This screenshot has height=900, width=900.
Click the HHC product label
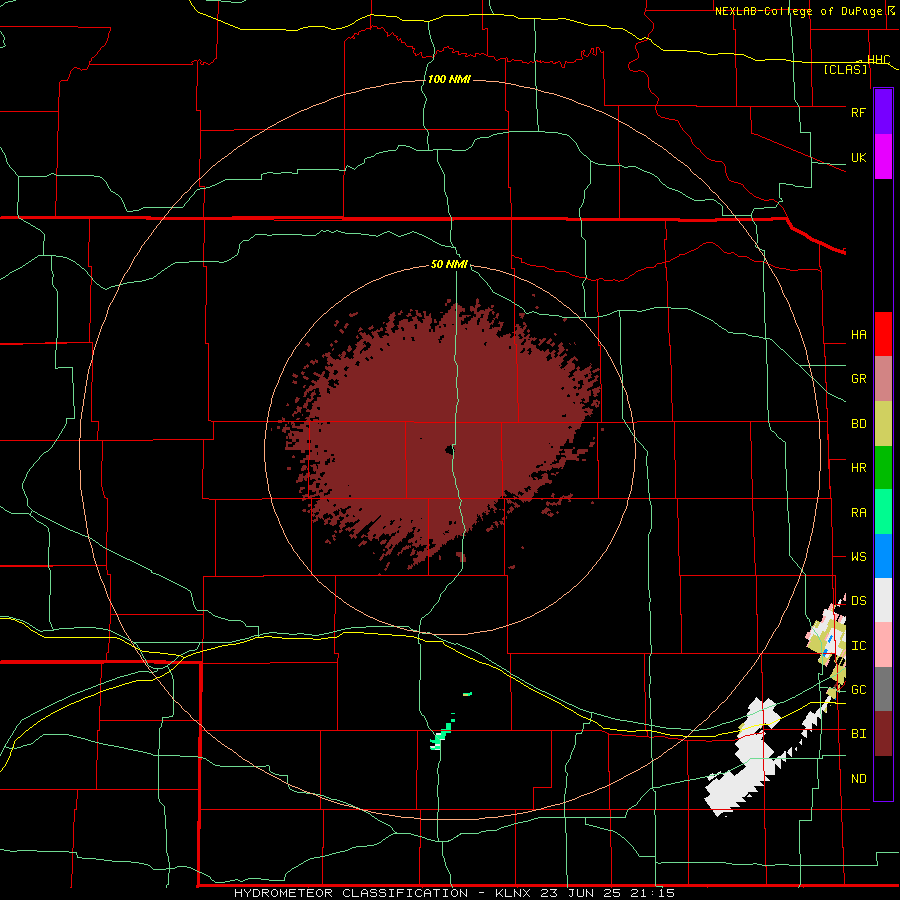(878, 60)
